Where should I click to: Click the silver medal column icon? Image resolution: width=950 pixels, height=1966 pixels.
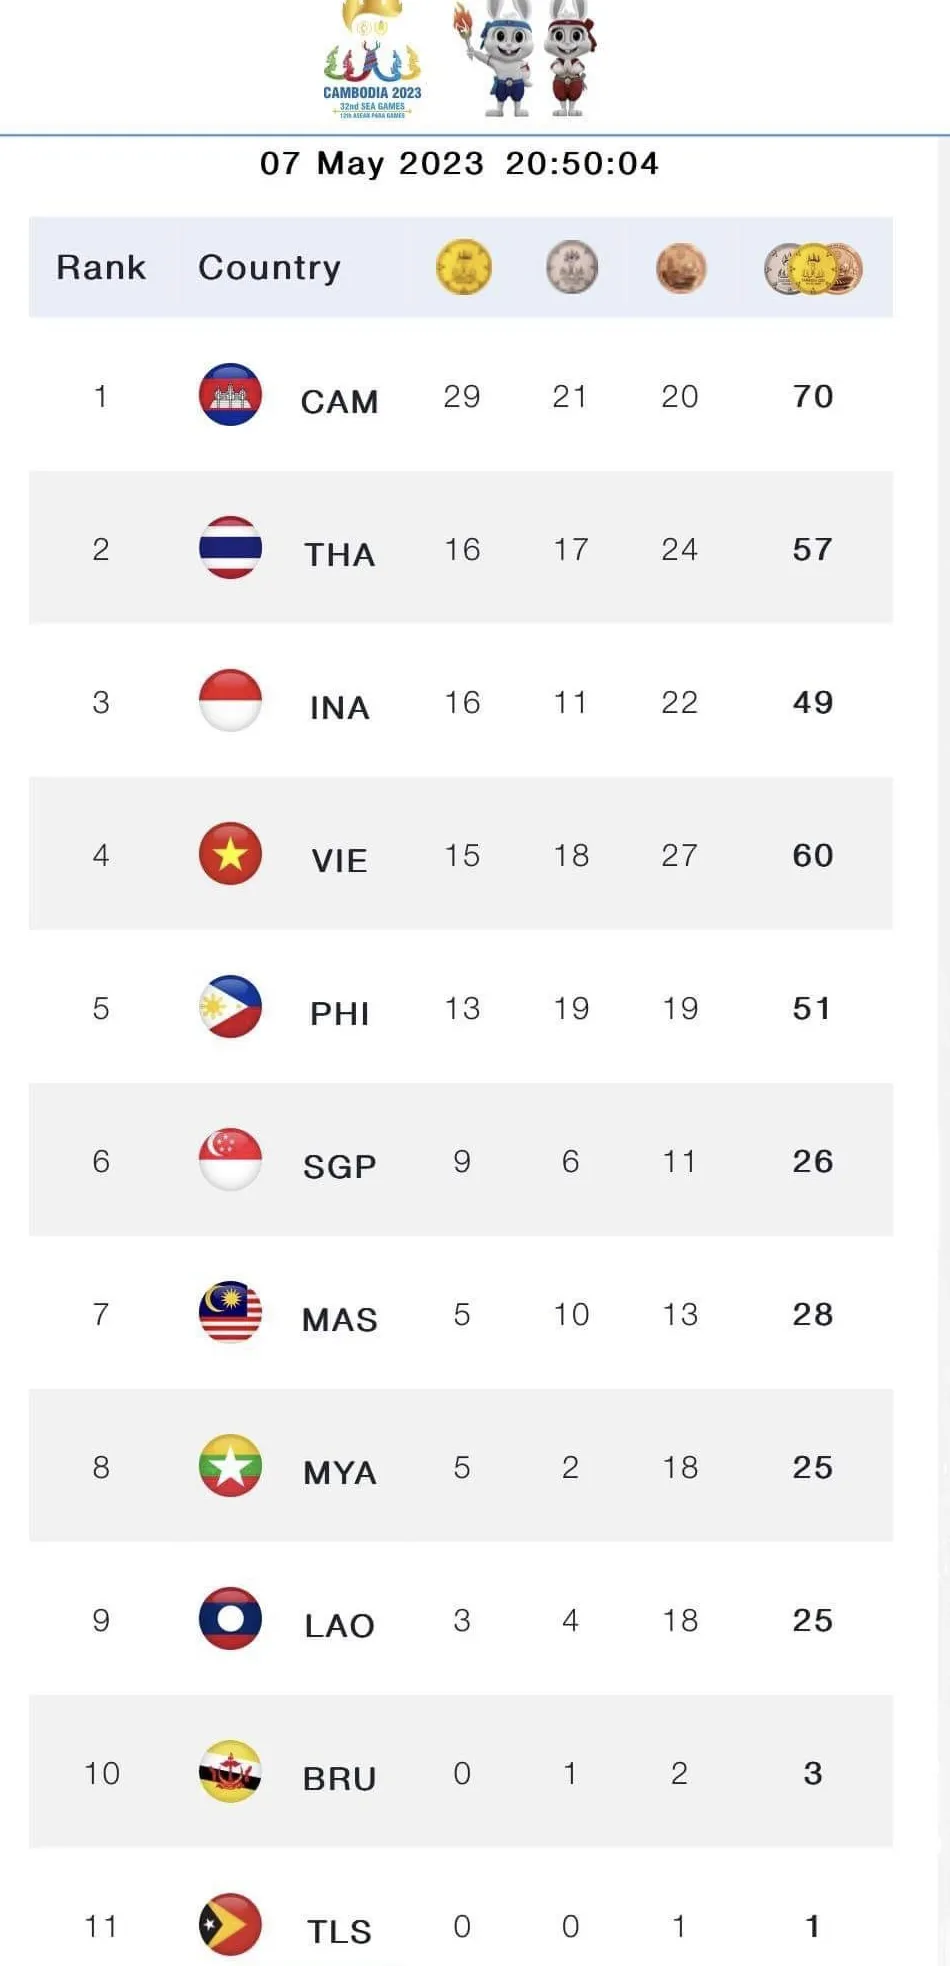[x=571, y=267]
